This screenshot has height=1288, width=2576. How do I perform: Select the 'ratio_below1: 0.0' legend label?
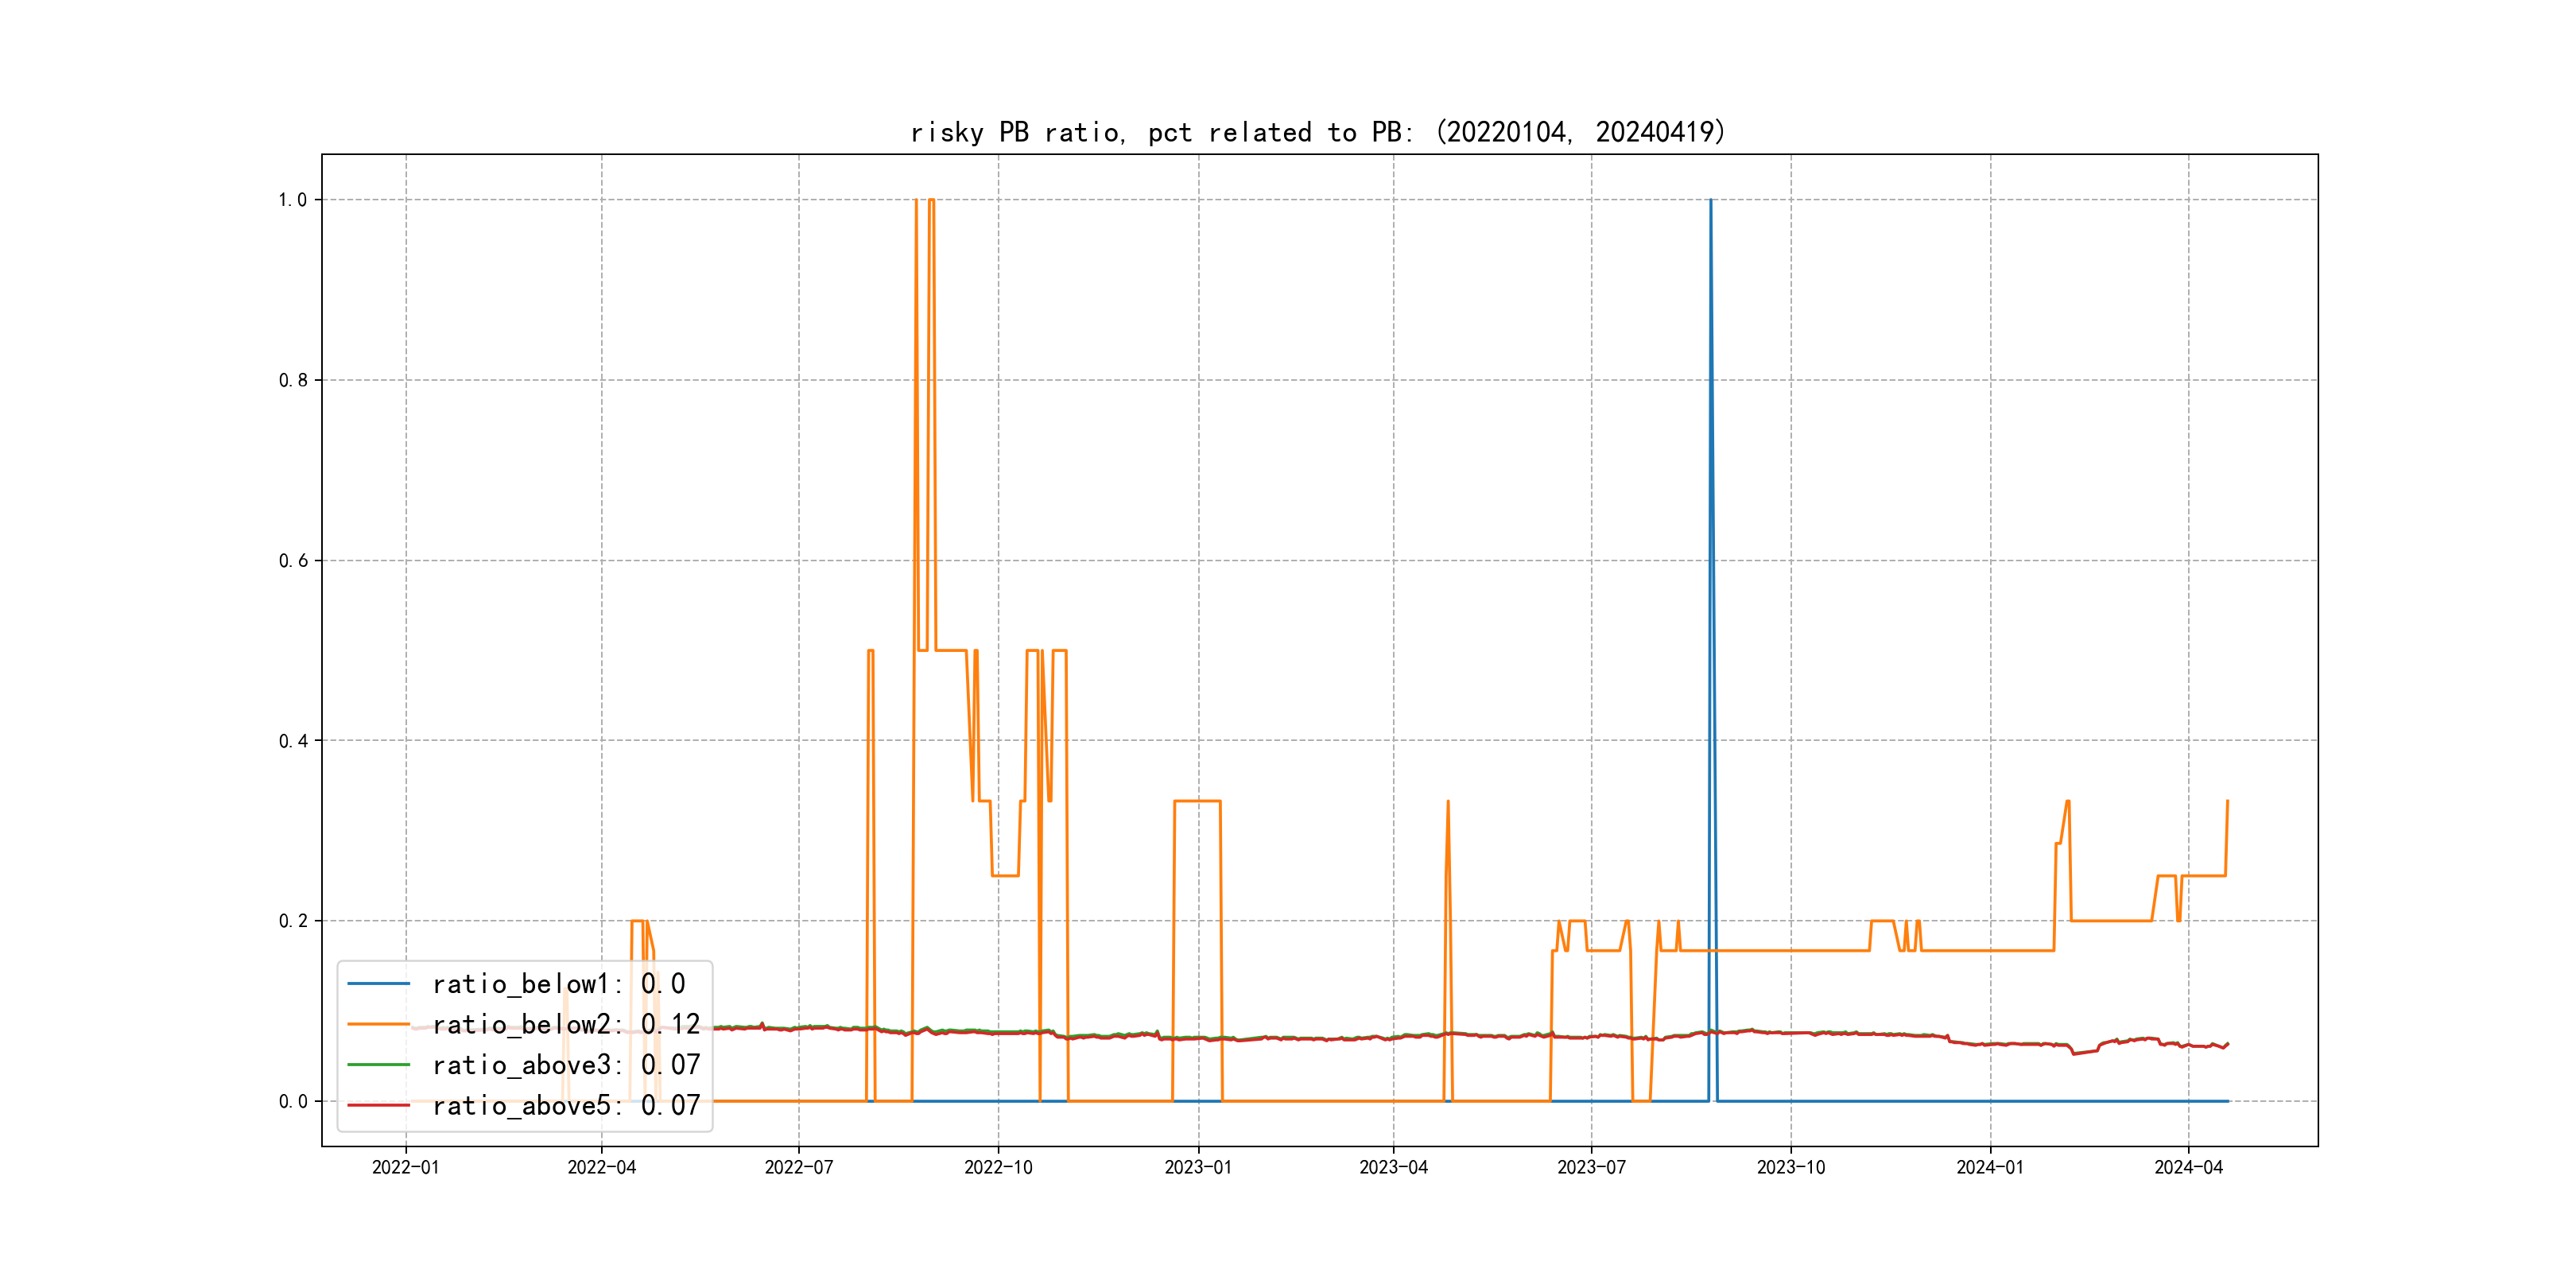point(558,984)
